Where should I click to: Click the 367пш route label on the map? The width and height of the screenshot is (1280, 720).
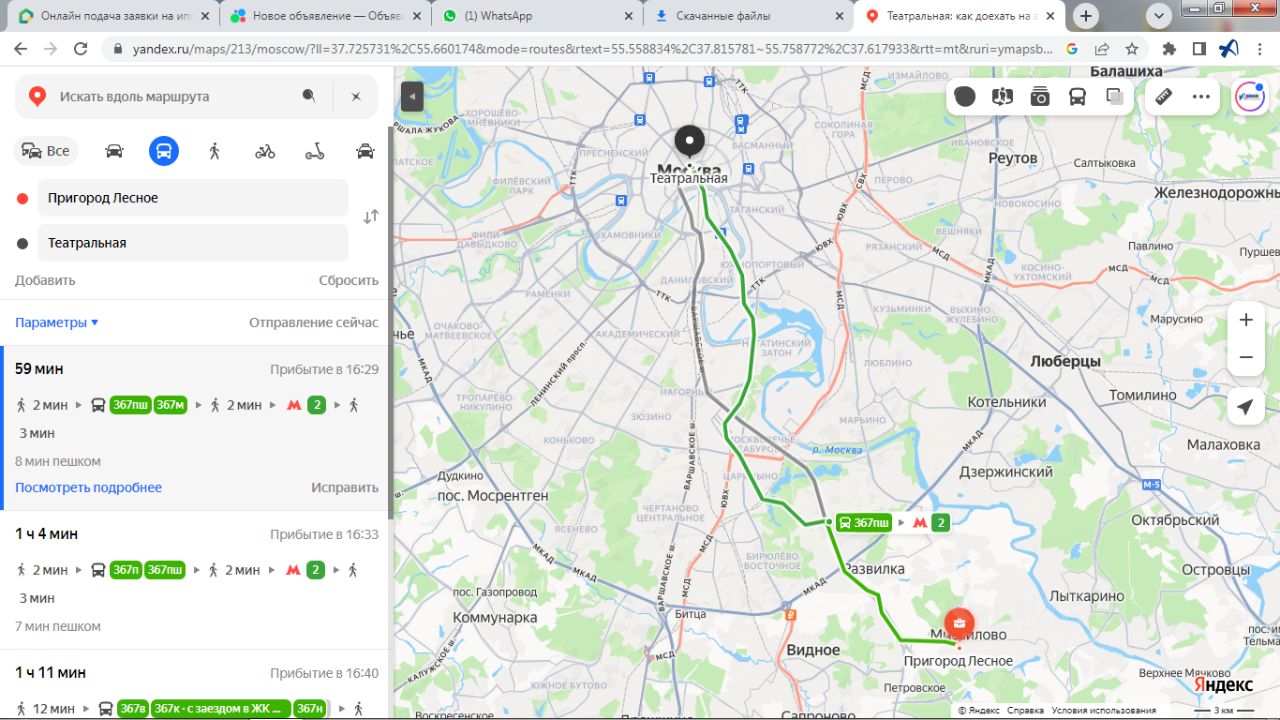(864, 522)
